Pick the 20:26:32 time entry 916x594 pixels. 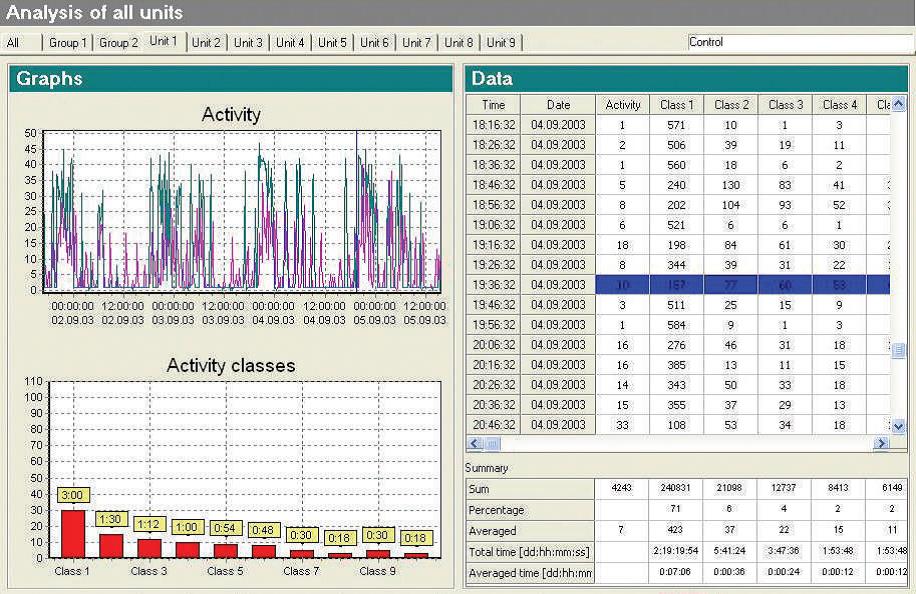494,384
